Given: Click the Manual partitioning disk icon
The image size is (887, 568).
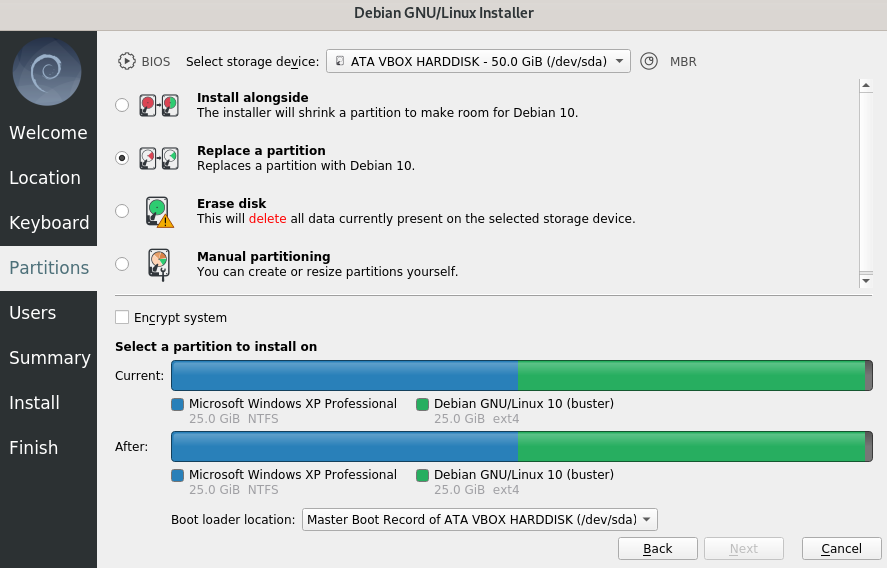Looking at the screenshot, I should tap(160, 265).
